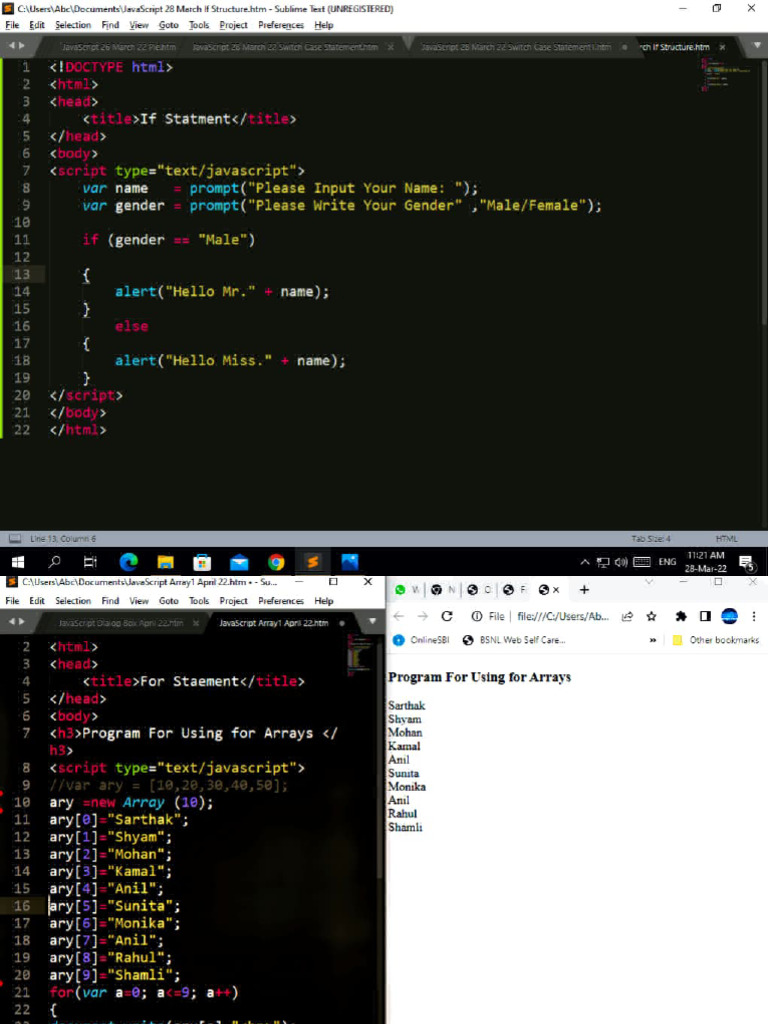Viewport: 768px width, 1024px height.
Task: Switch to JavaScript Dialog Box April 22.htm tab
Action: click(121, 623)
